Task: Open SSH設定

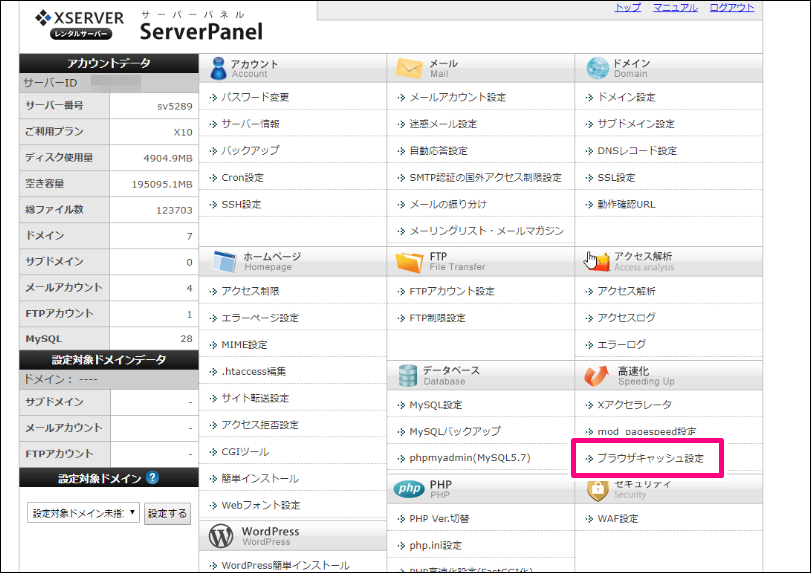Action: tap(241, 204)
